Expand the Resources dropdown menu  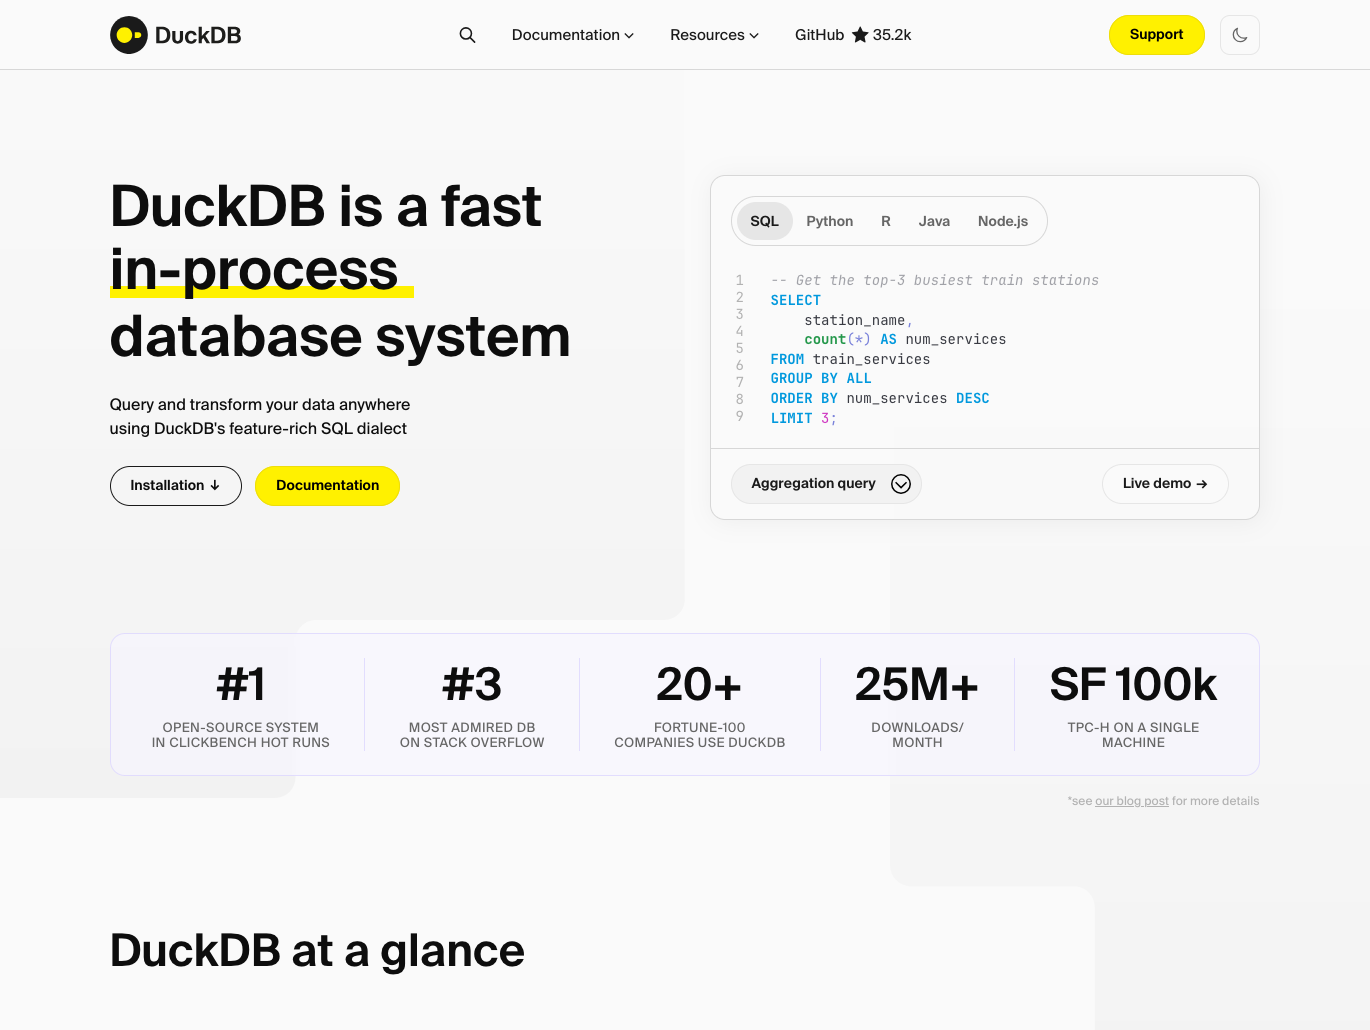[x=714, y=35]
